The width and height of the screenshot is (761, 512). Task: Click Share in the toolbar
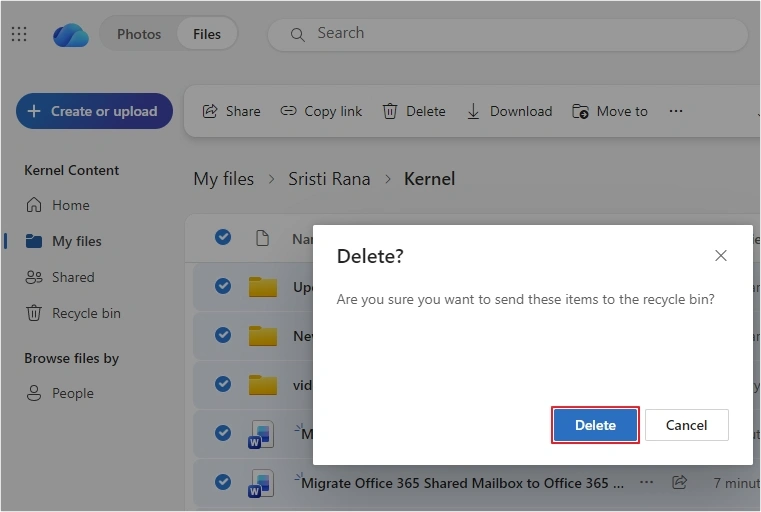point(232,111)
